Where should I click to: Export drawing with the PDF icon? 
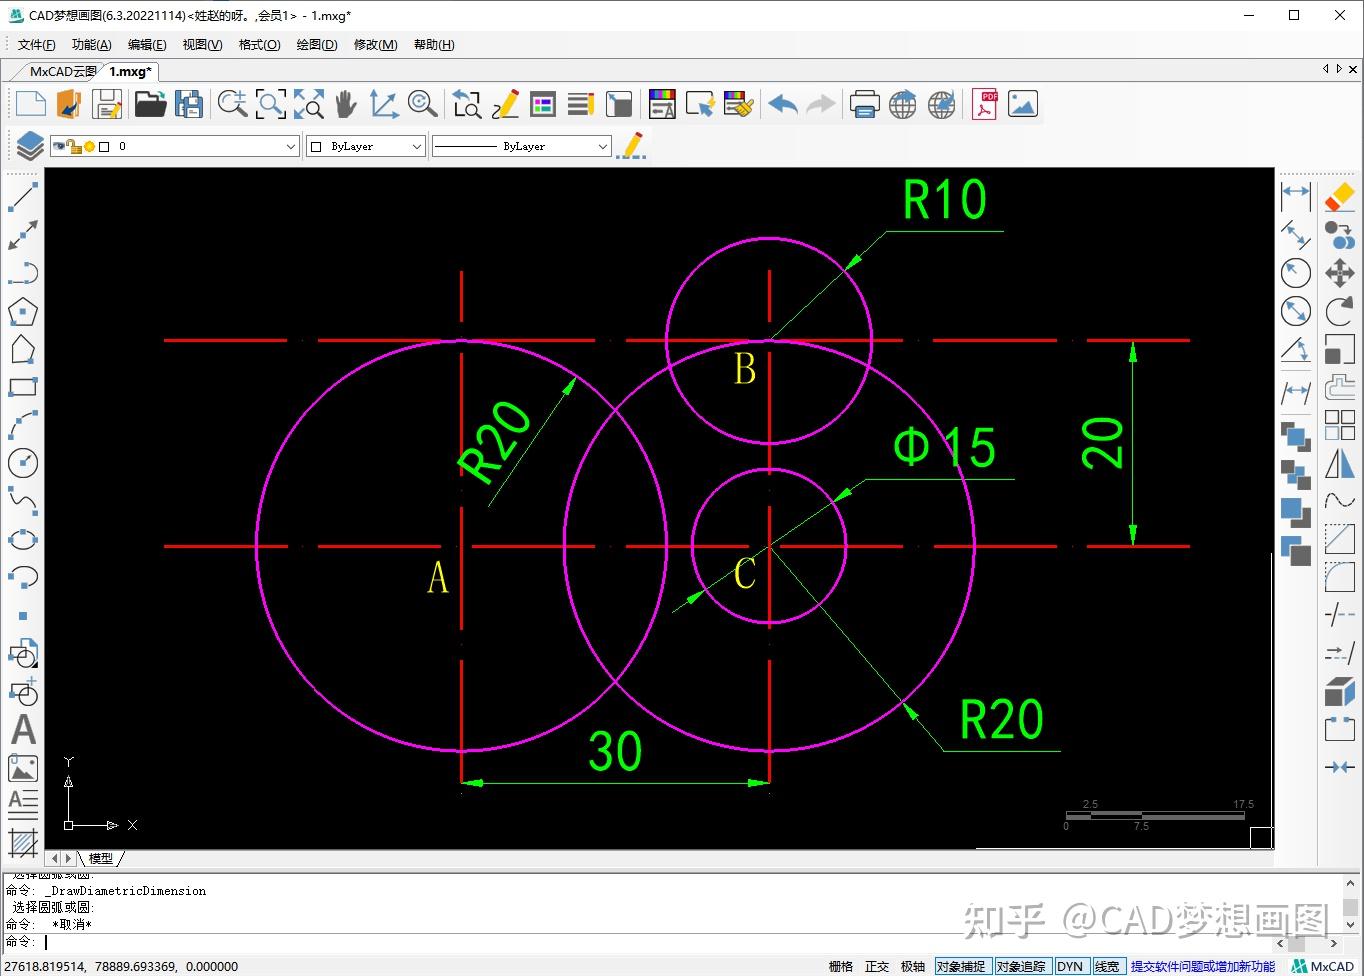(x=985, y=104)
